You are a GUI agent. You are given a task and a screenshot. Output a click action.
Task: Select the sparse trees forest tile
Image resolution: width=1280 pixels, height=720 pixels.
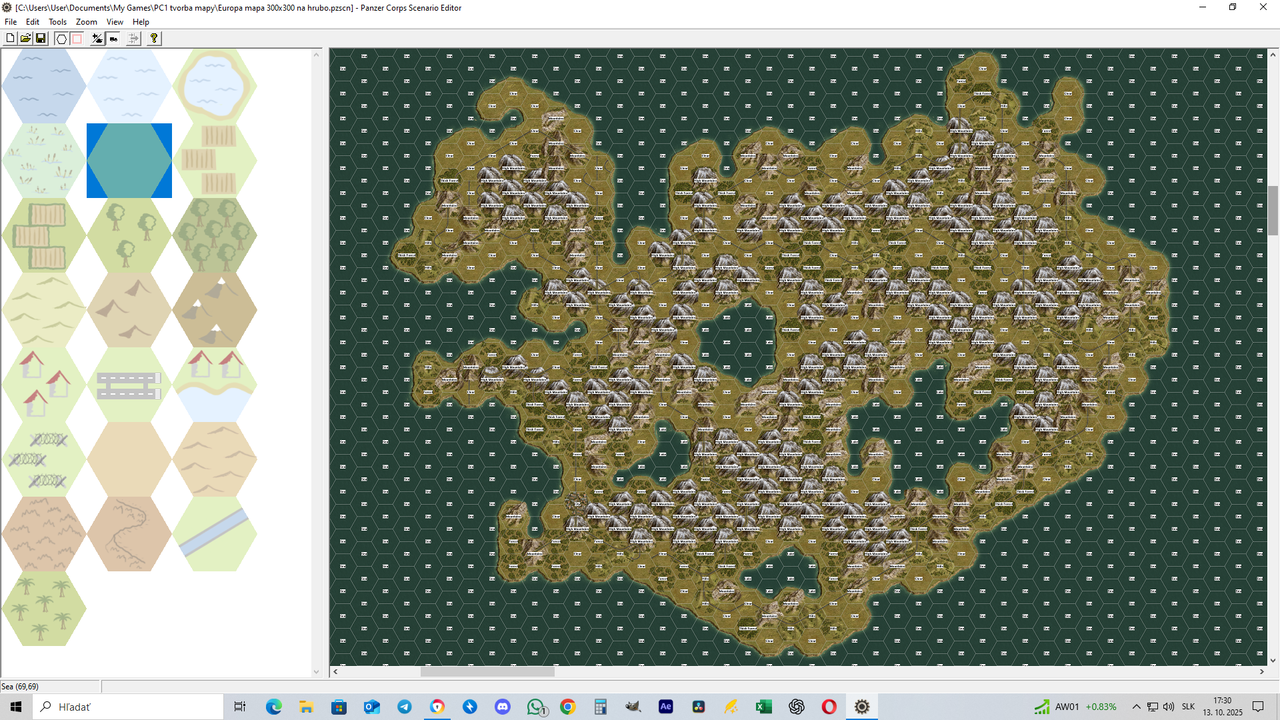click(x=129, y=235)
